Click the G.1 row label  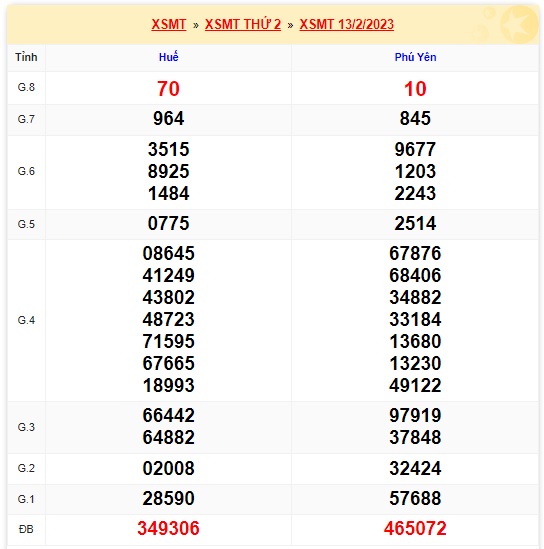[x=26, y=499]
